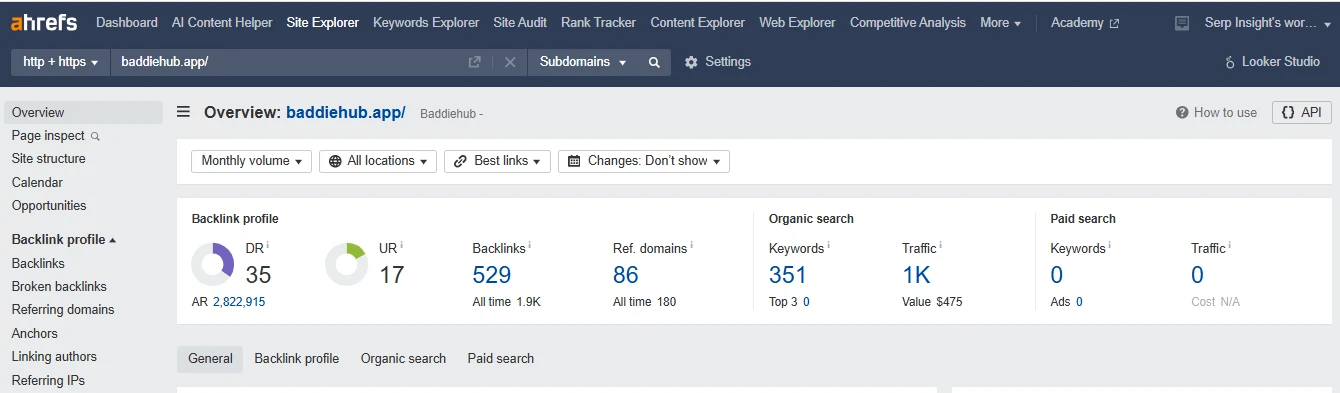The width and height of the screenshot is (1340, 393).
Task: Click the UR donut chart
Action: point(346,264)
